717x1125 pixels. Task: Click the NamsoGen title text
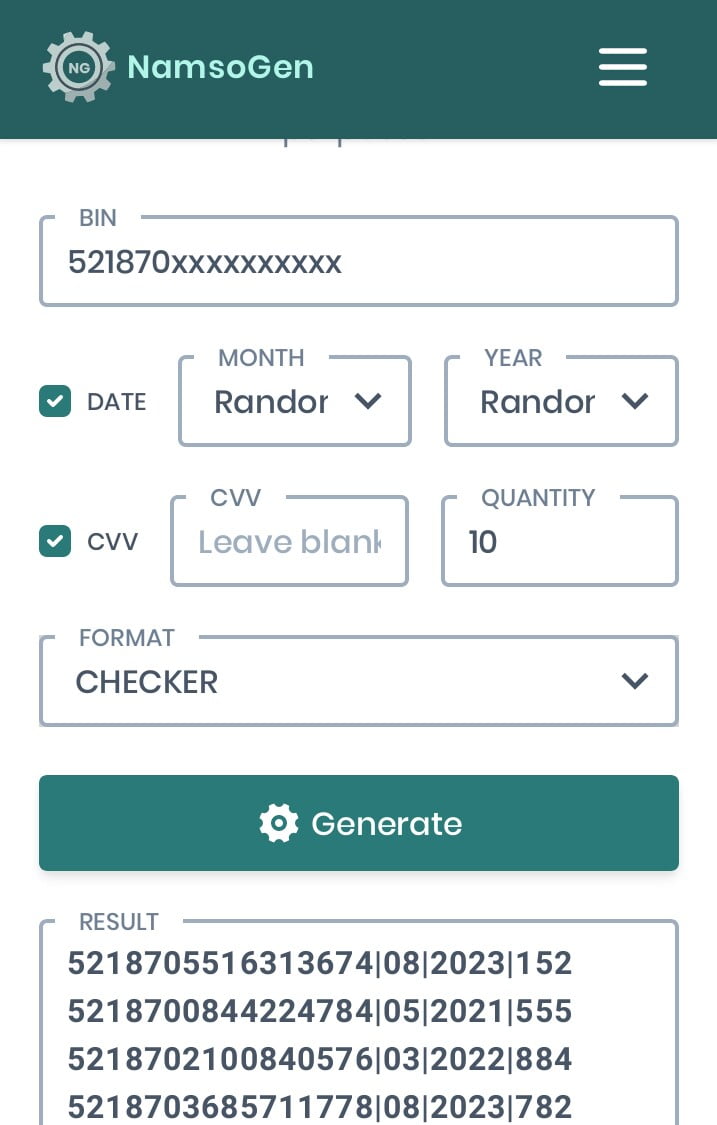(220, 67)
